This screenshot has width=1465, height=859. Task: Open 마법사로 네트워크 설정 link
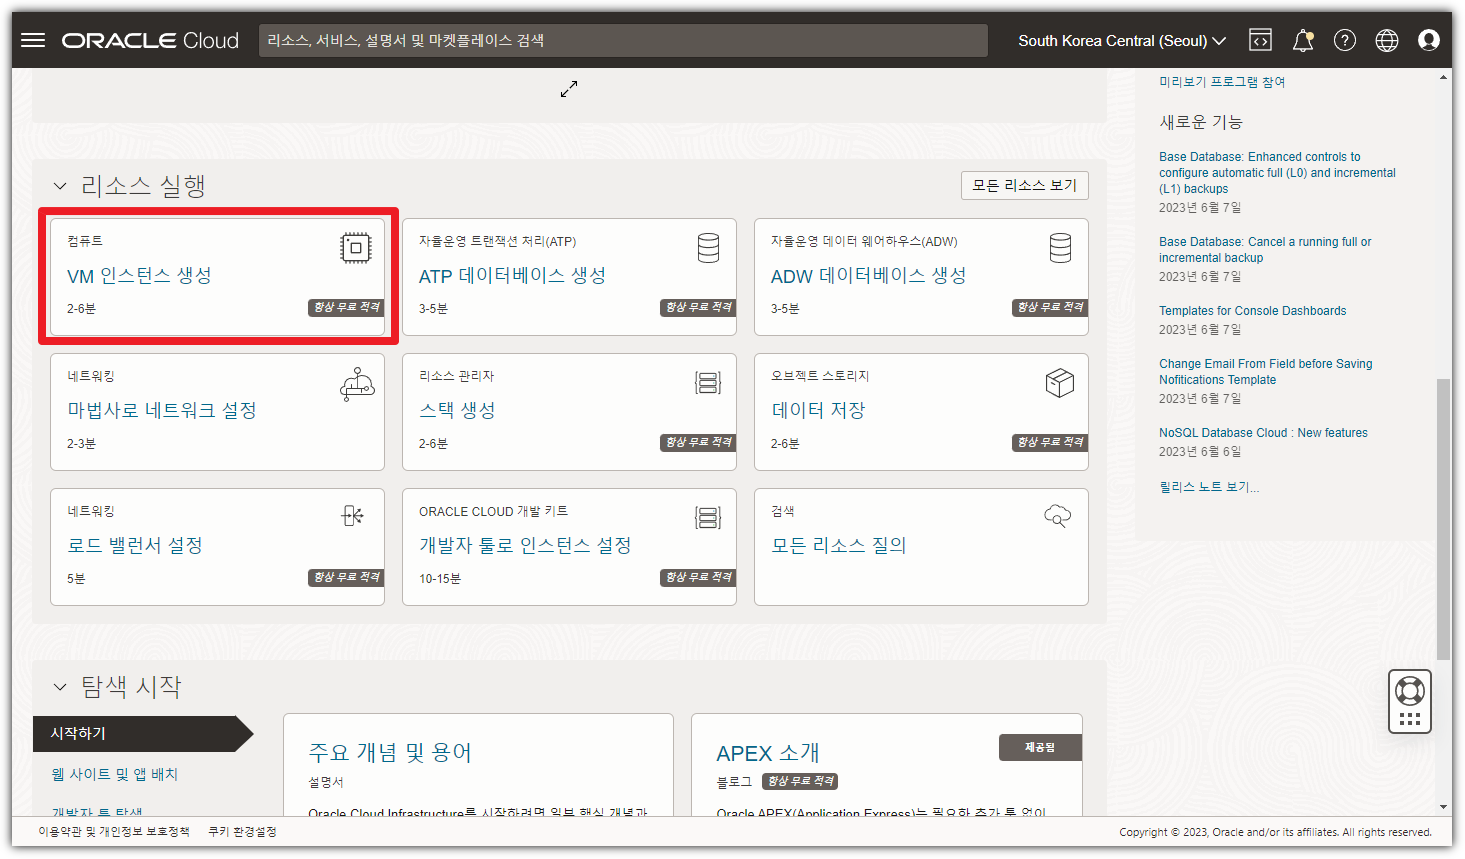click(162, 410)
